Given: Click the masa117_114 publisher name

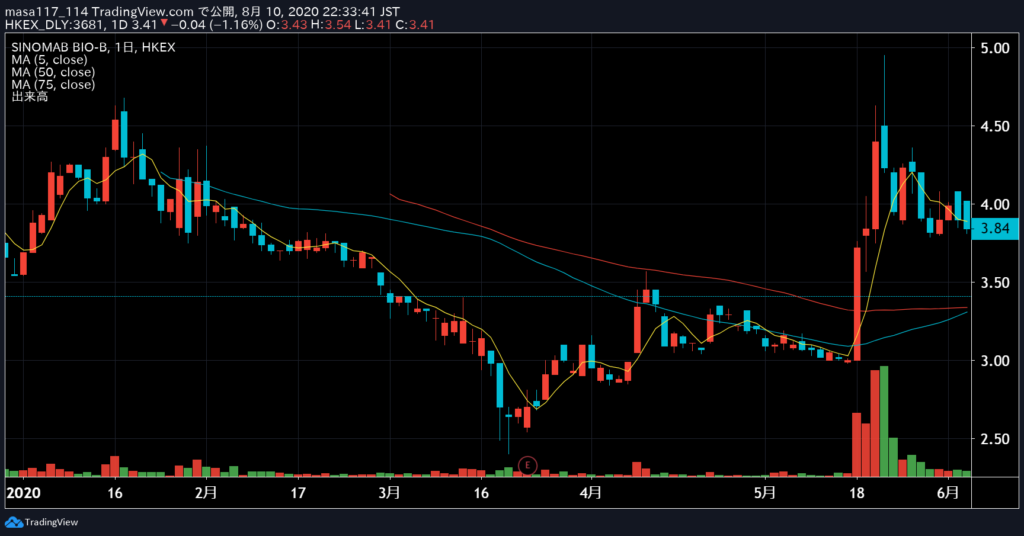Looking at the screenshot, I should point(46,12).
